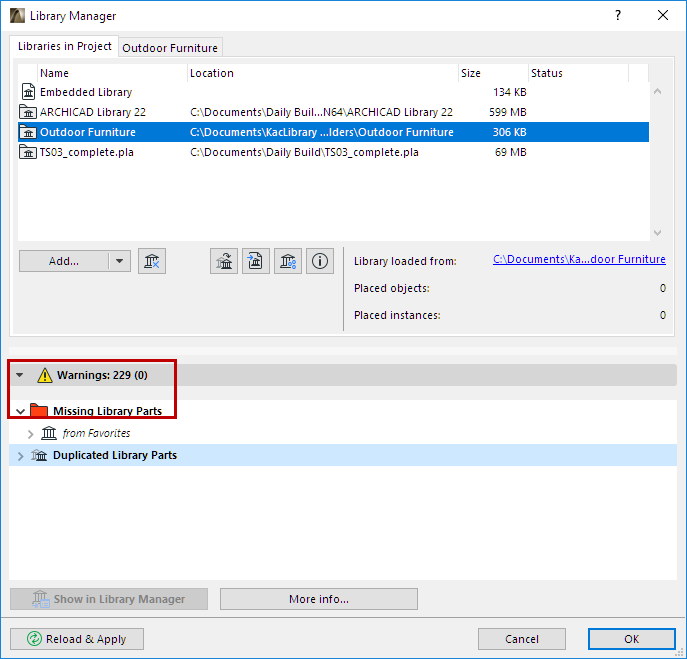Click the Duplicated Library Parts icon
The image size is (687, 659).
pos(39,455)
